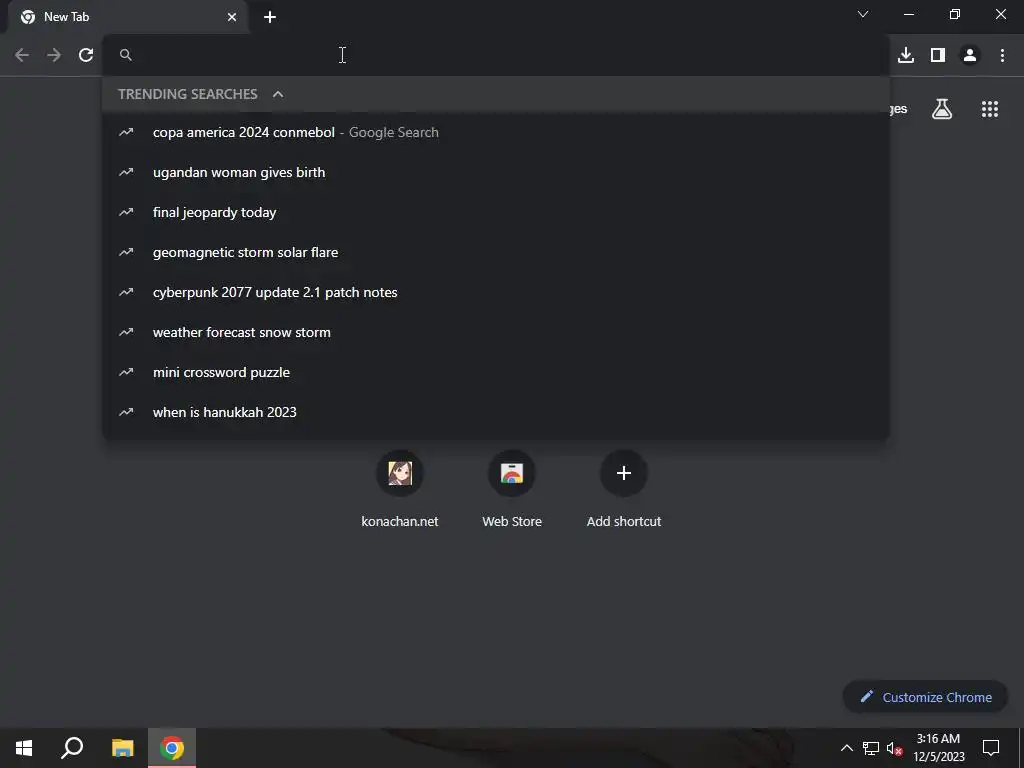The image size is (1024, 768).
Task: Open the konachan.net shortcut
Action: click(400, 490)
